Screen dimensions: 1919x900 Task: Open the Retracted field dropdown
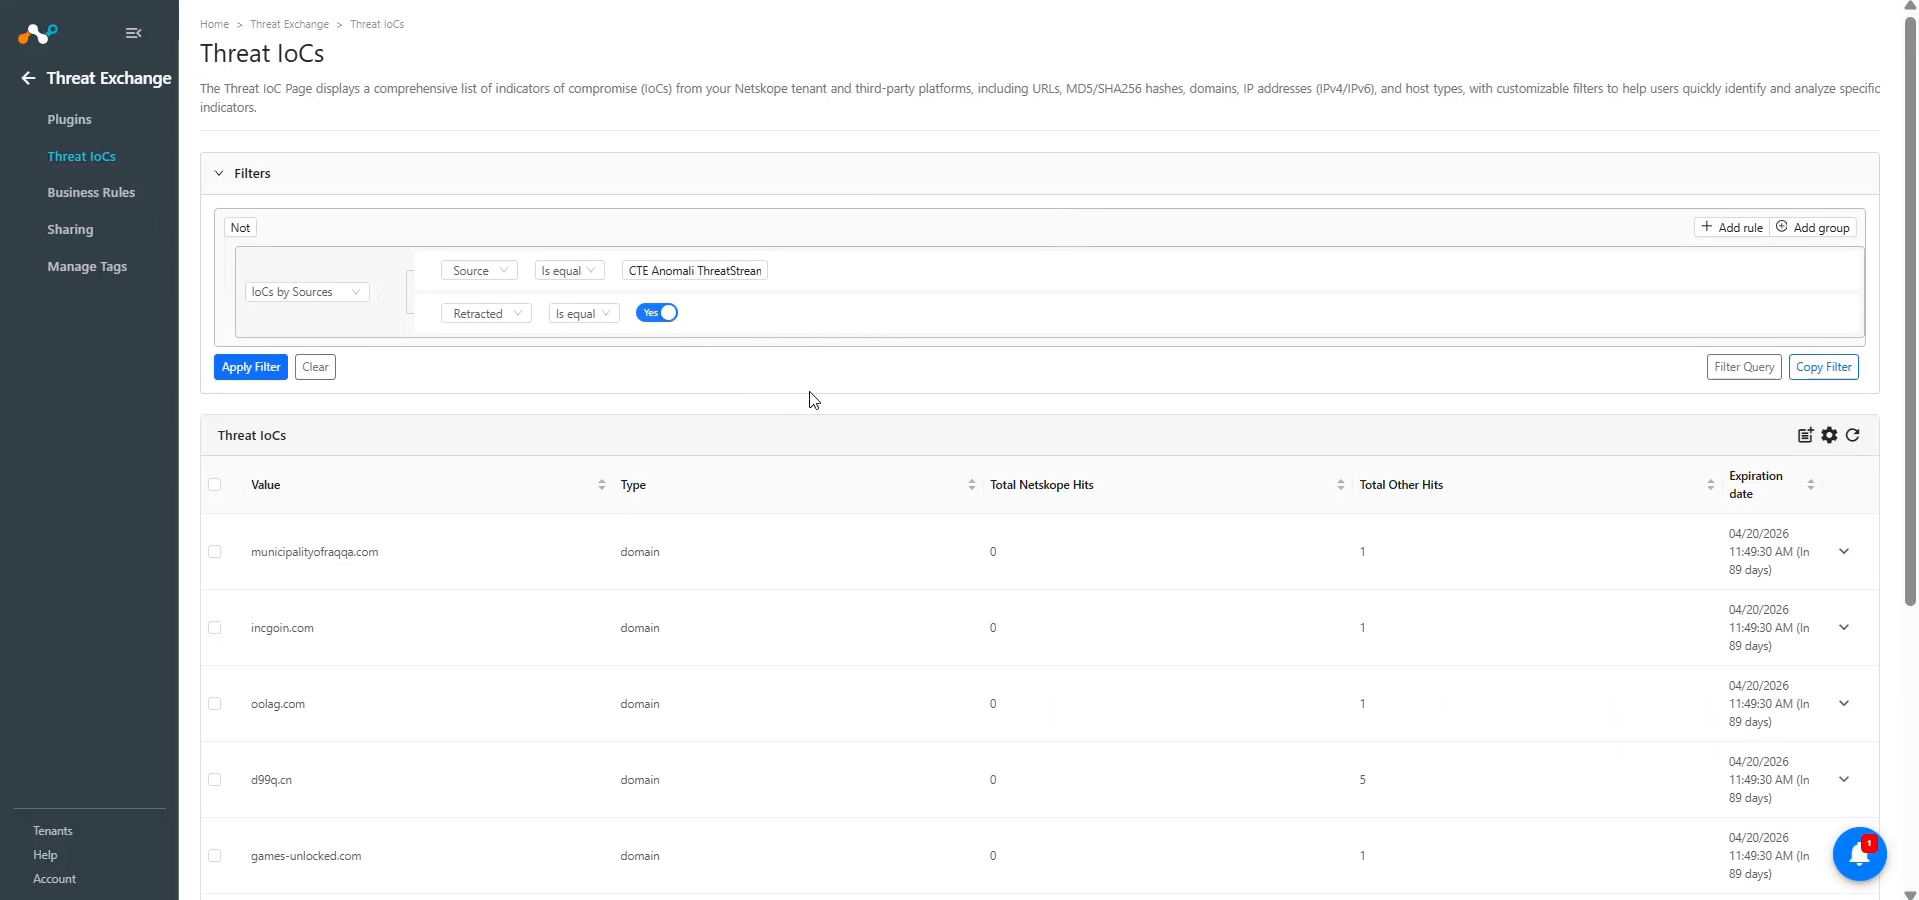(486, 314)
